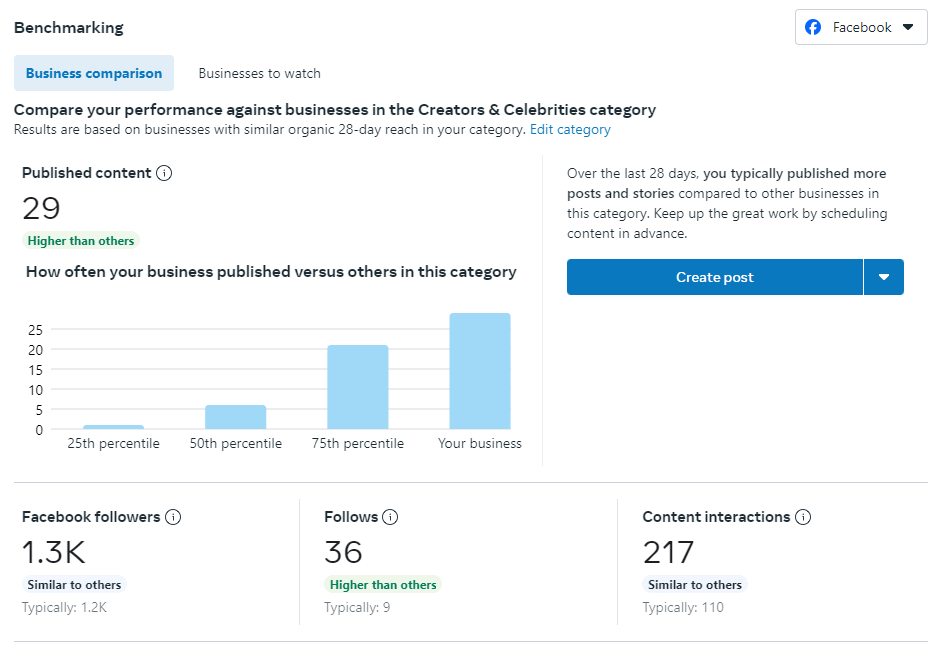The image size is (943, 662).
Task: Click the 25th percentile bar
Action: point(113,427)
